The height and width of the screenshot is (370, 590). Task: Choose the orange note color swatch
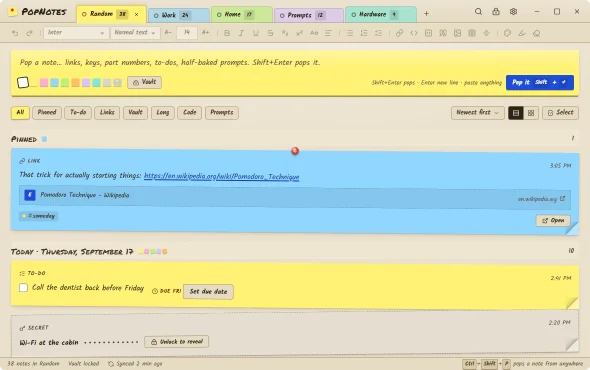point(76,82)
